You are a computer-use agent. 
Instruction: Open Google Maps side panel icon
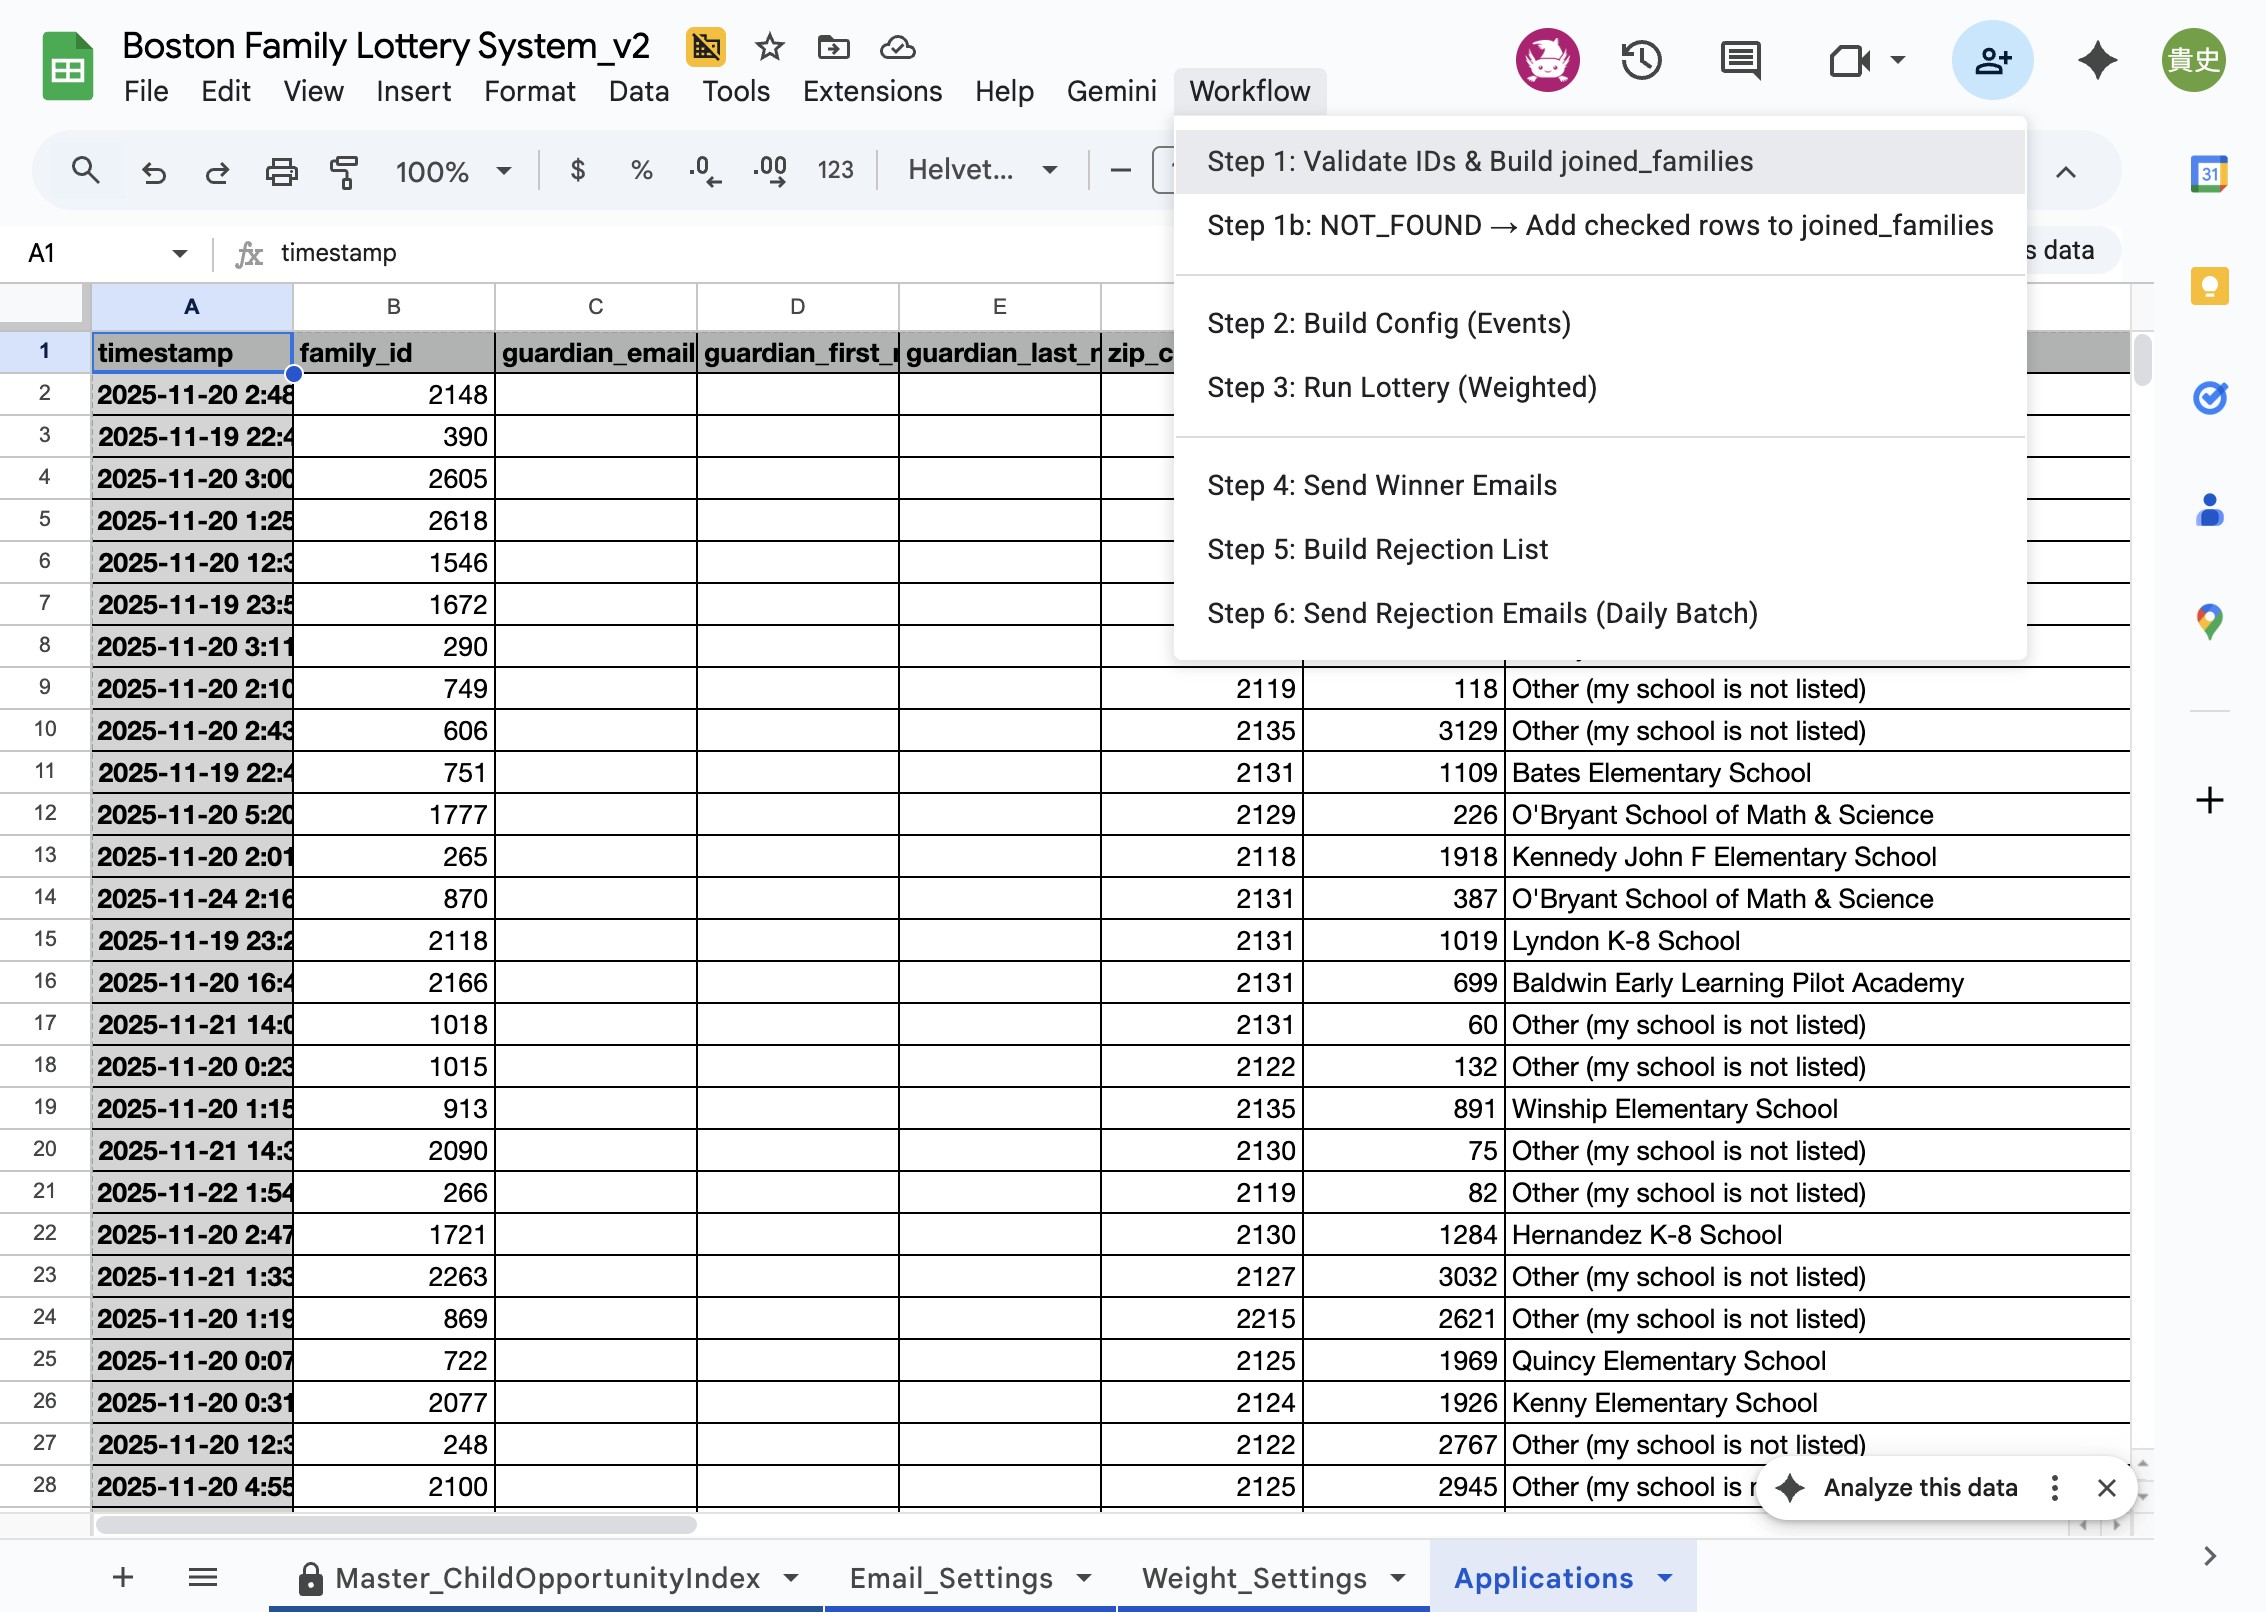2209,622
